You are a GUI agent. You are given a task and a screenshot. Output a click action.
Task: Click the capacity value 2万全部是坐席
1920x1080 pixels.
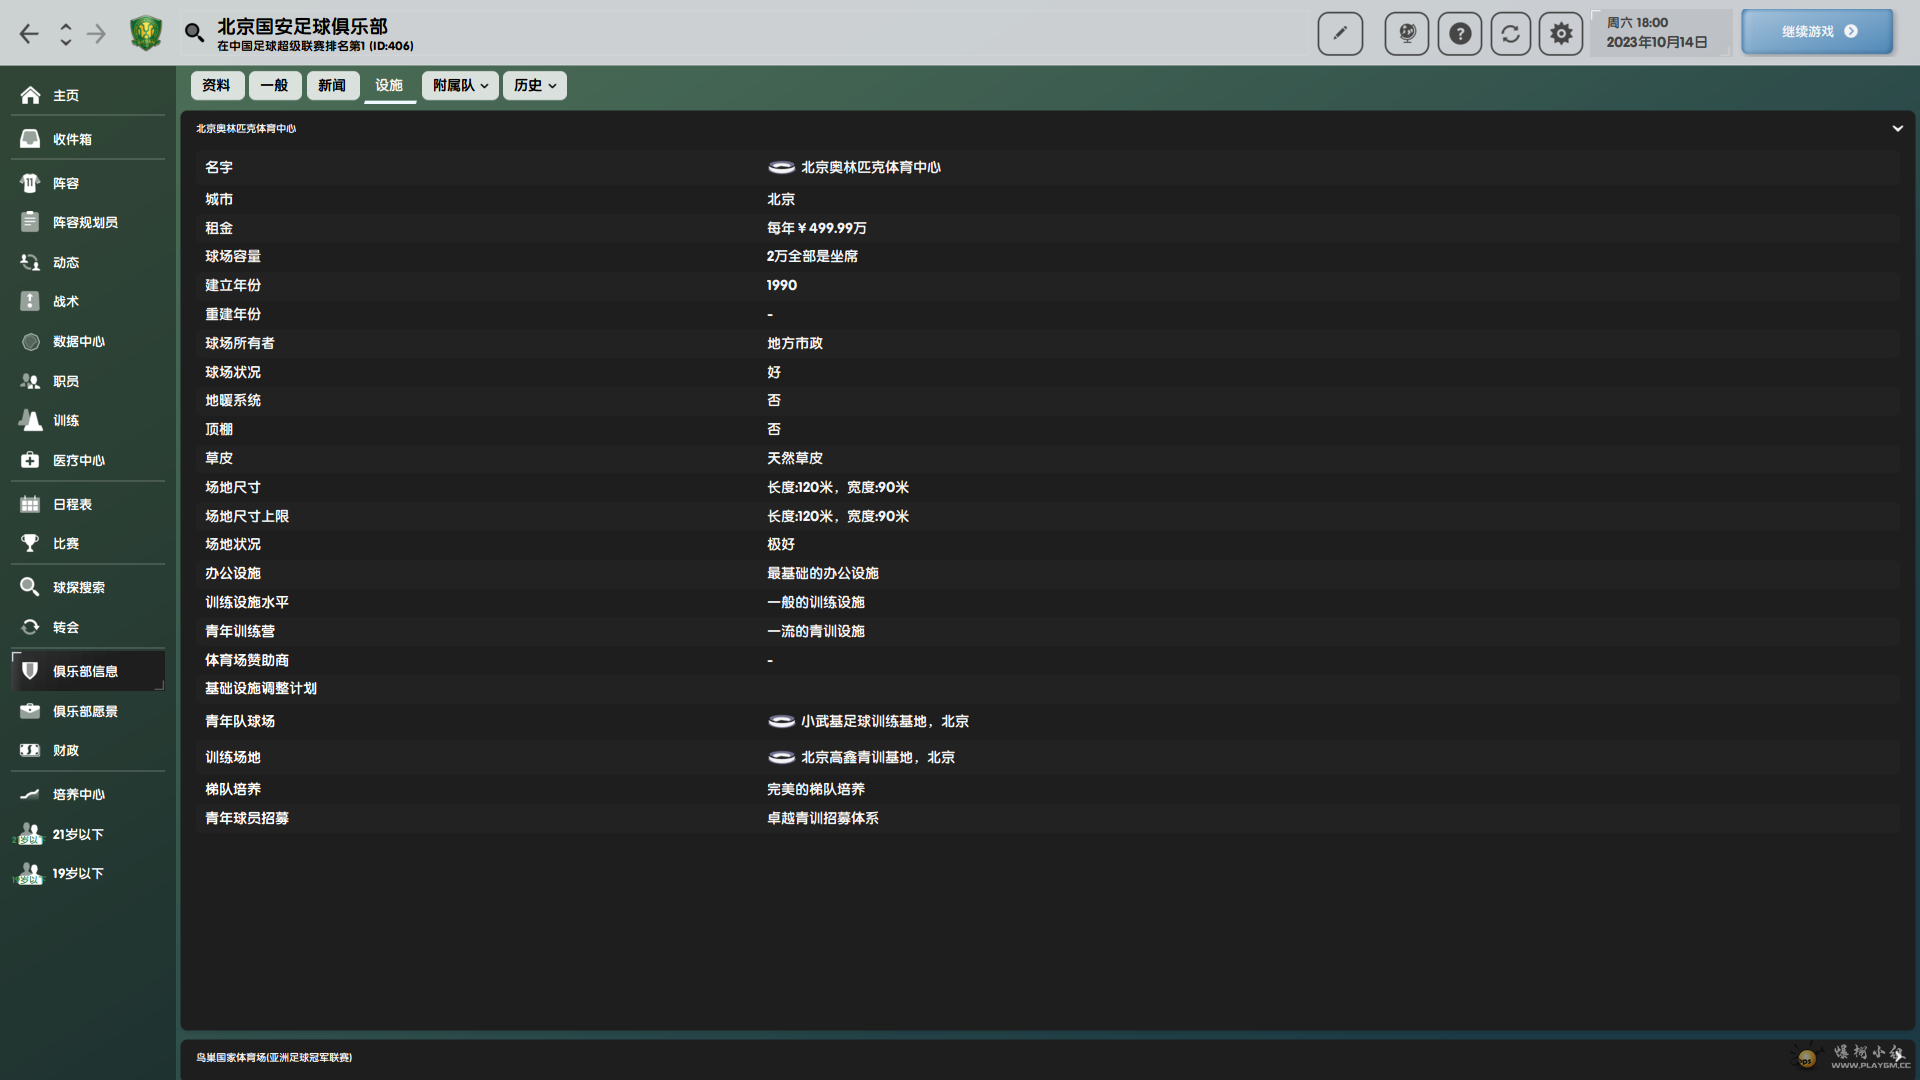(x=812, y=256)
